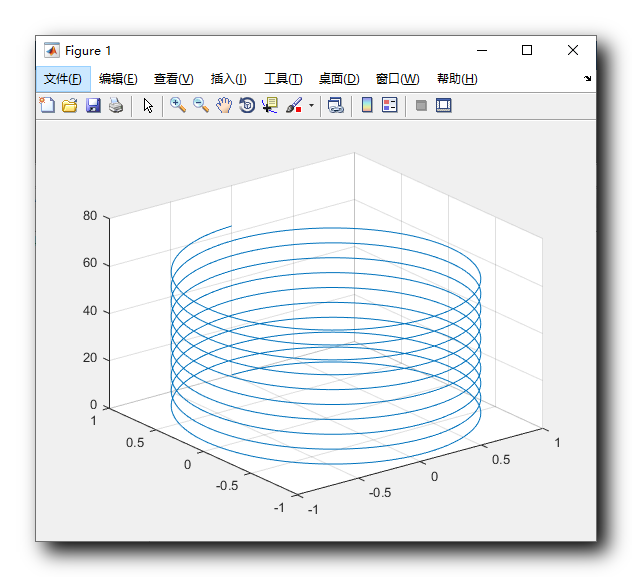Insert a colorbar using the toolbar icon
632x577 pixels.
coord(367,105)
